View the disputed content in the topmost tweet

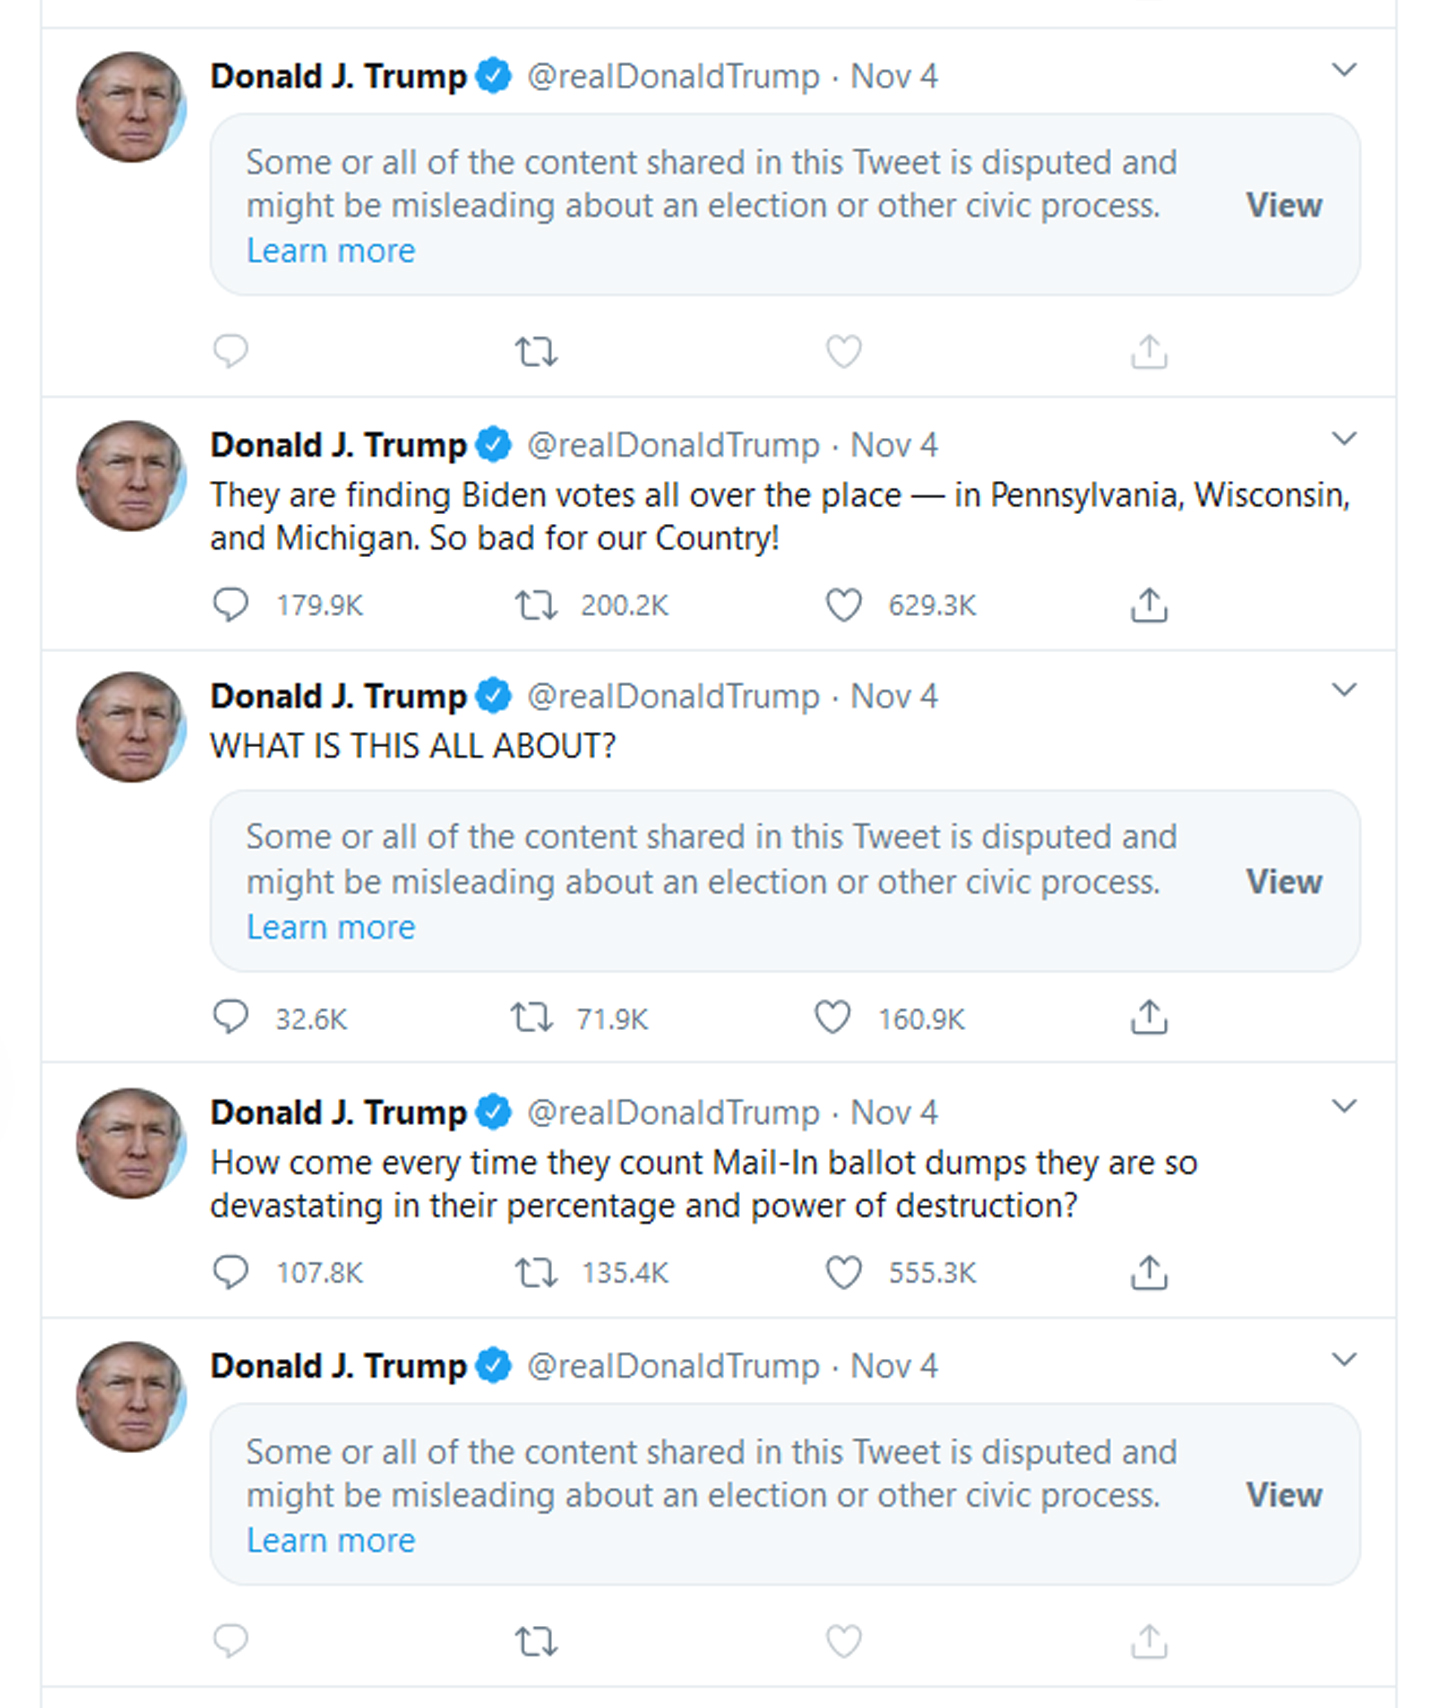click(1283, 205)
